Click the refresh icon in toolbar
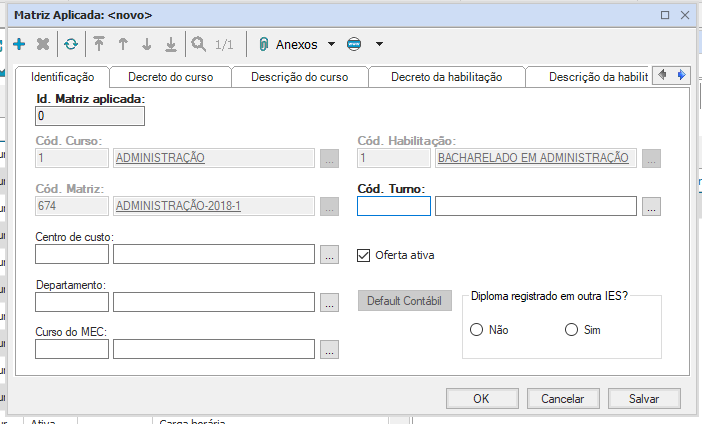The height and width of the screenshot is (424, 702). pos(71,44)
